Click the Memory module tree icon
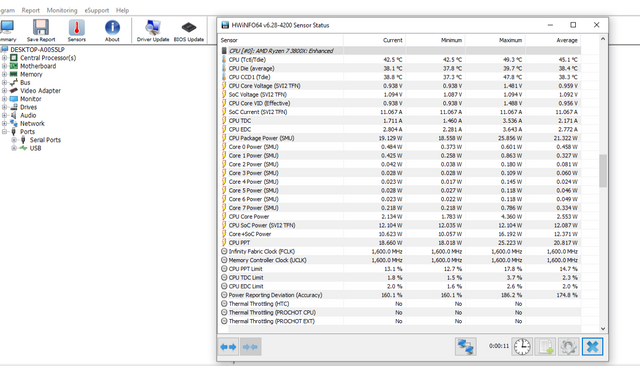Screen dimensions: 640x366 pyautogui.click(x=14, y=74)
